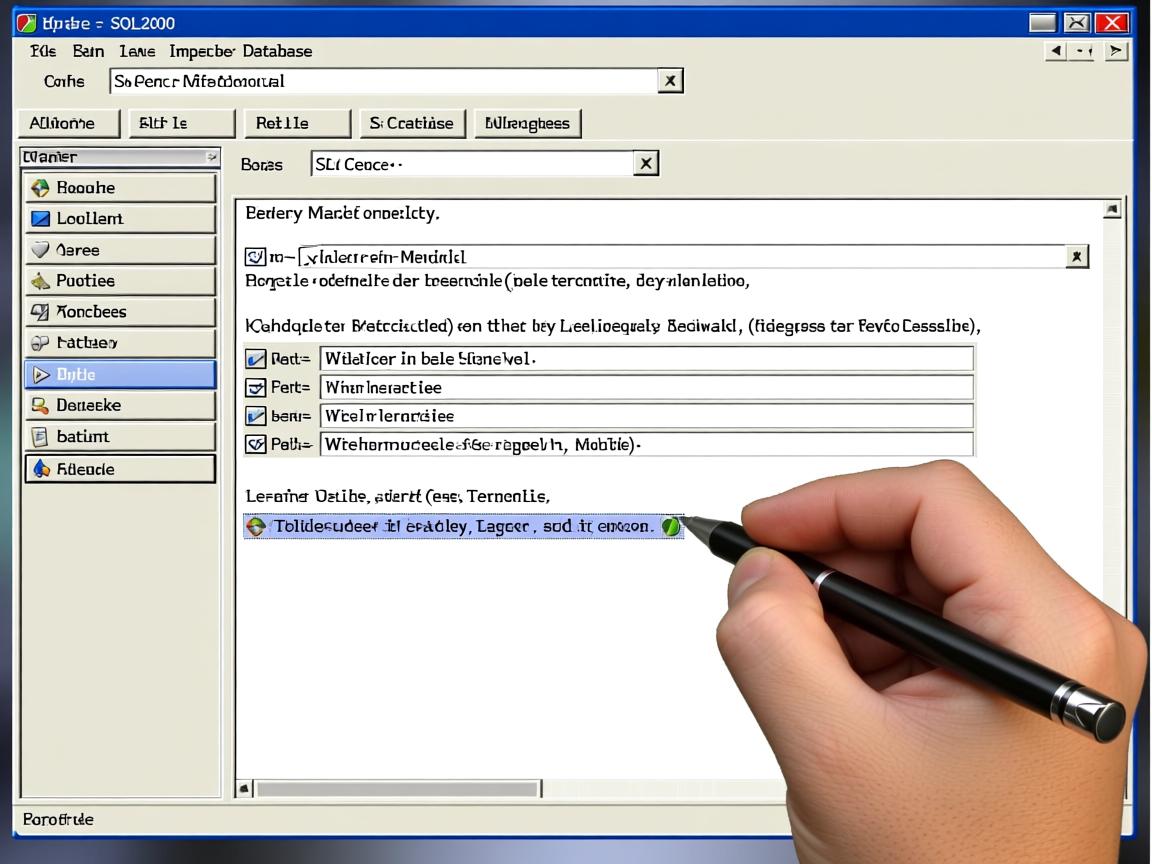
Task: Click the Puotiee sidebar icon
Action: 40,281
